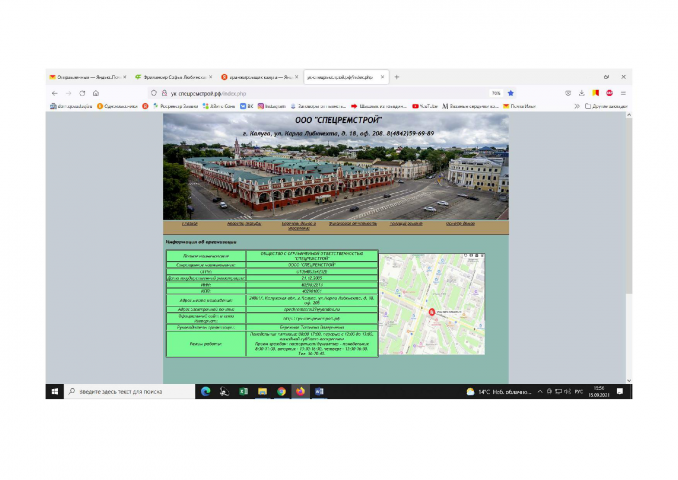This screenshot has width=678, height=480.
Task: Click the Firefox taskbar icon
Action: [301, 391]
